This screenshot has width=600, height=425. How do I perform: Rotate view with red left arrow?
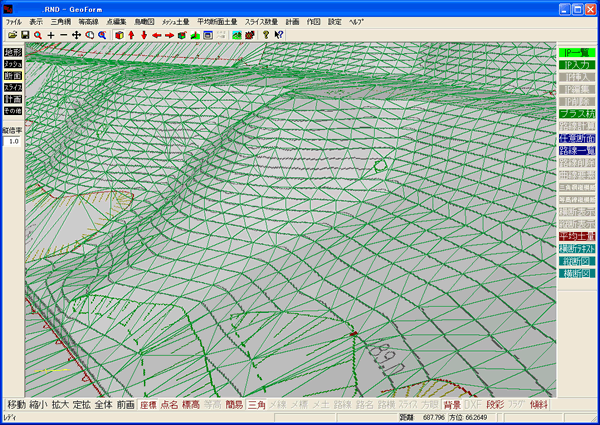157,35
